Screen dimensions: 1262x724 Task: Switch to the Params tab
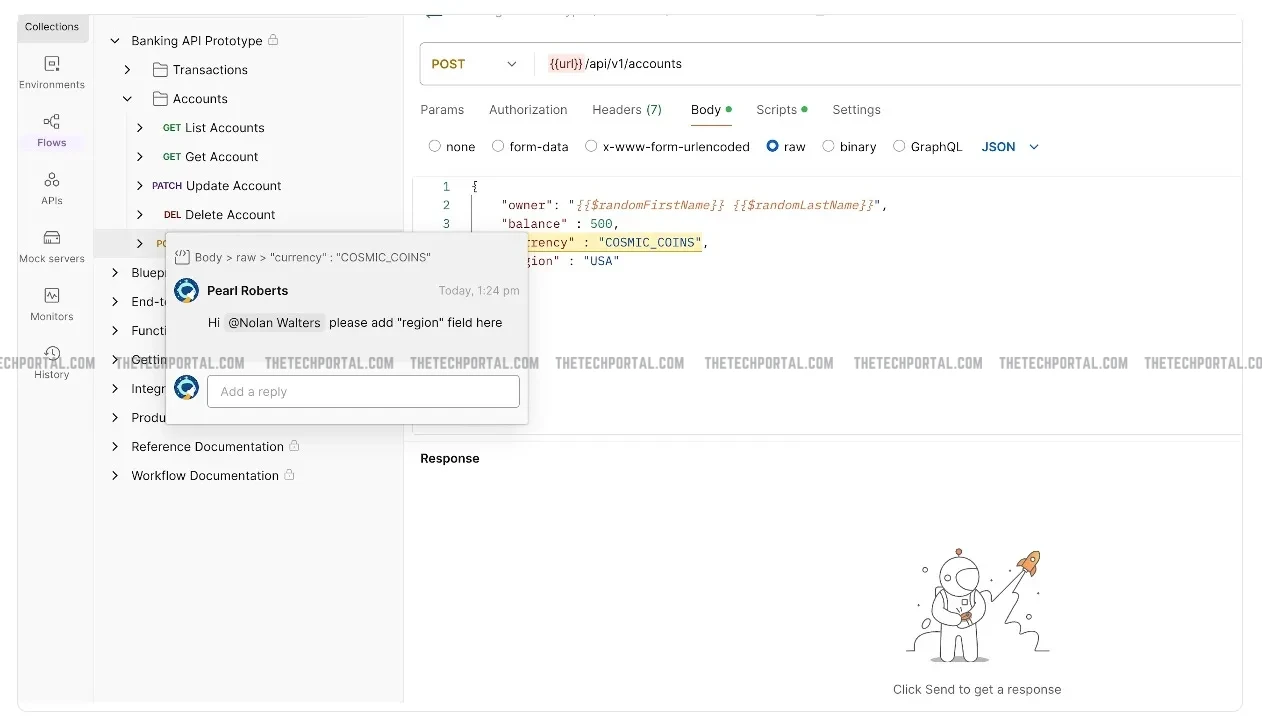(x=442, y=110)
